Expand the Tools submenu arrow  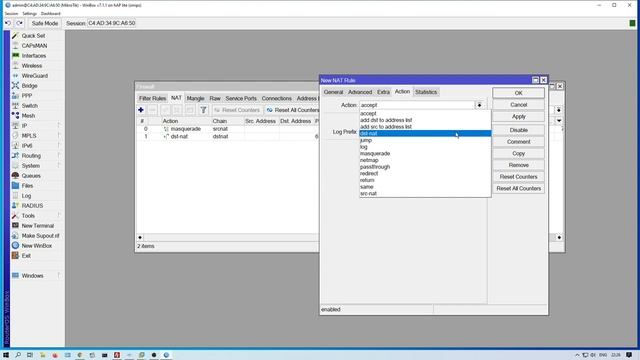point(59,216)
